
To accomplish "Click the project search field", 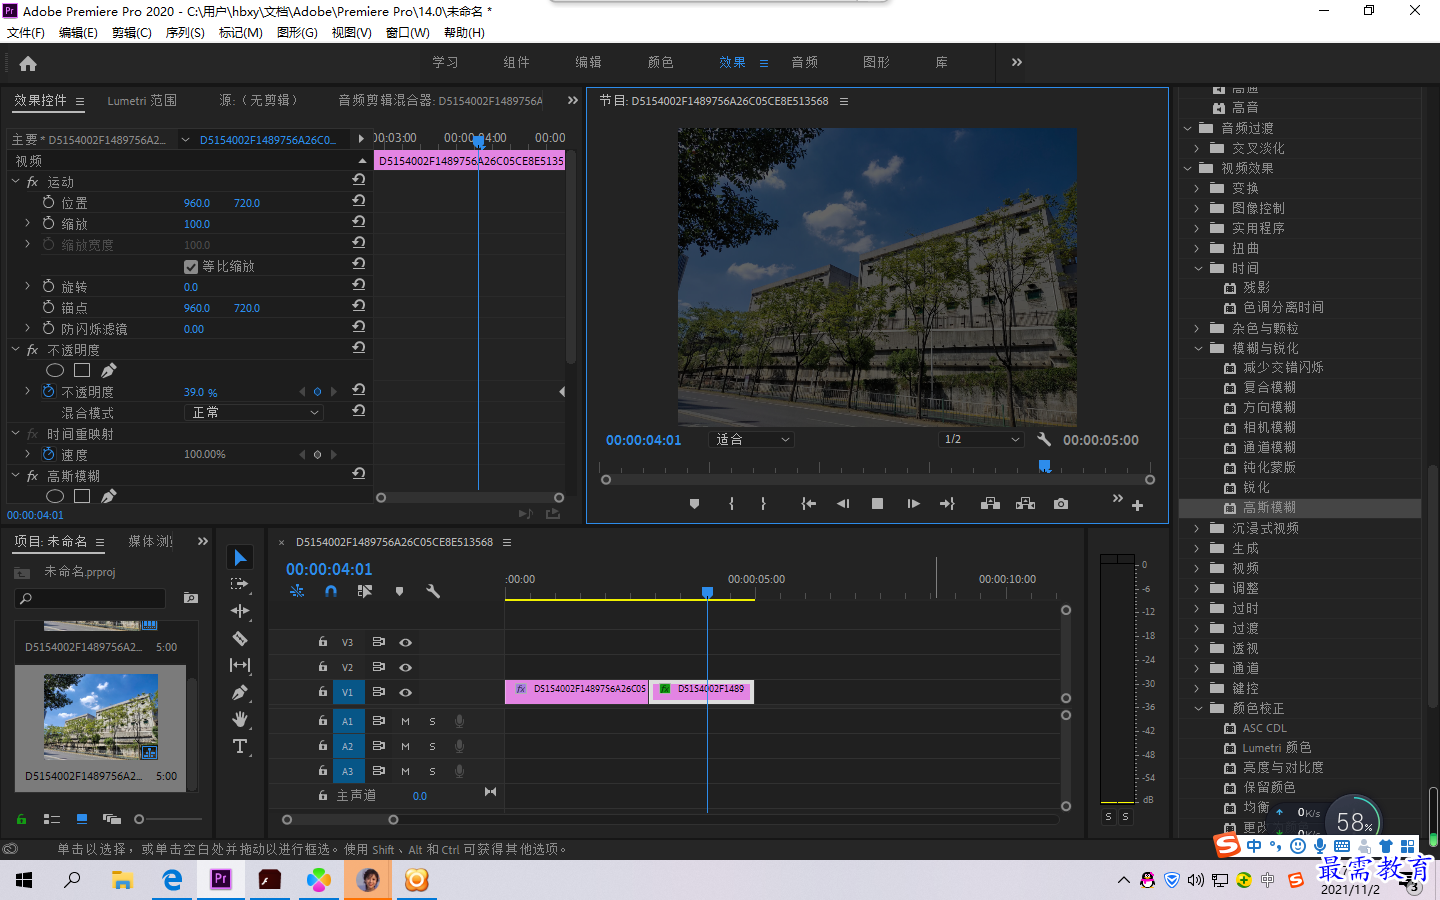I will (x=90, y=598).
